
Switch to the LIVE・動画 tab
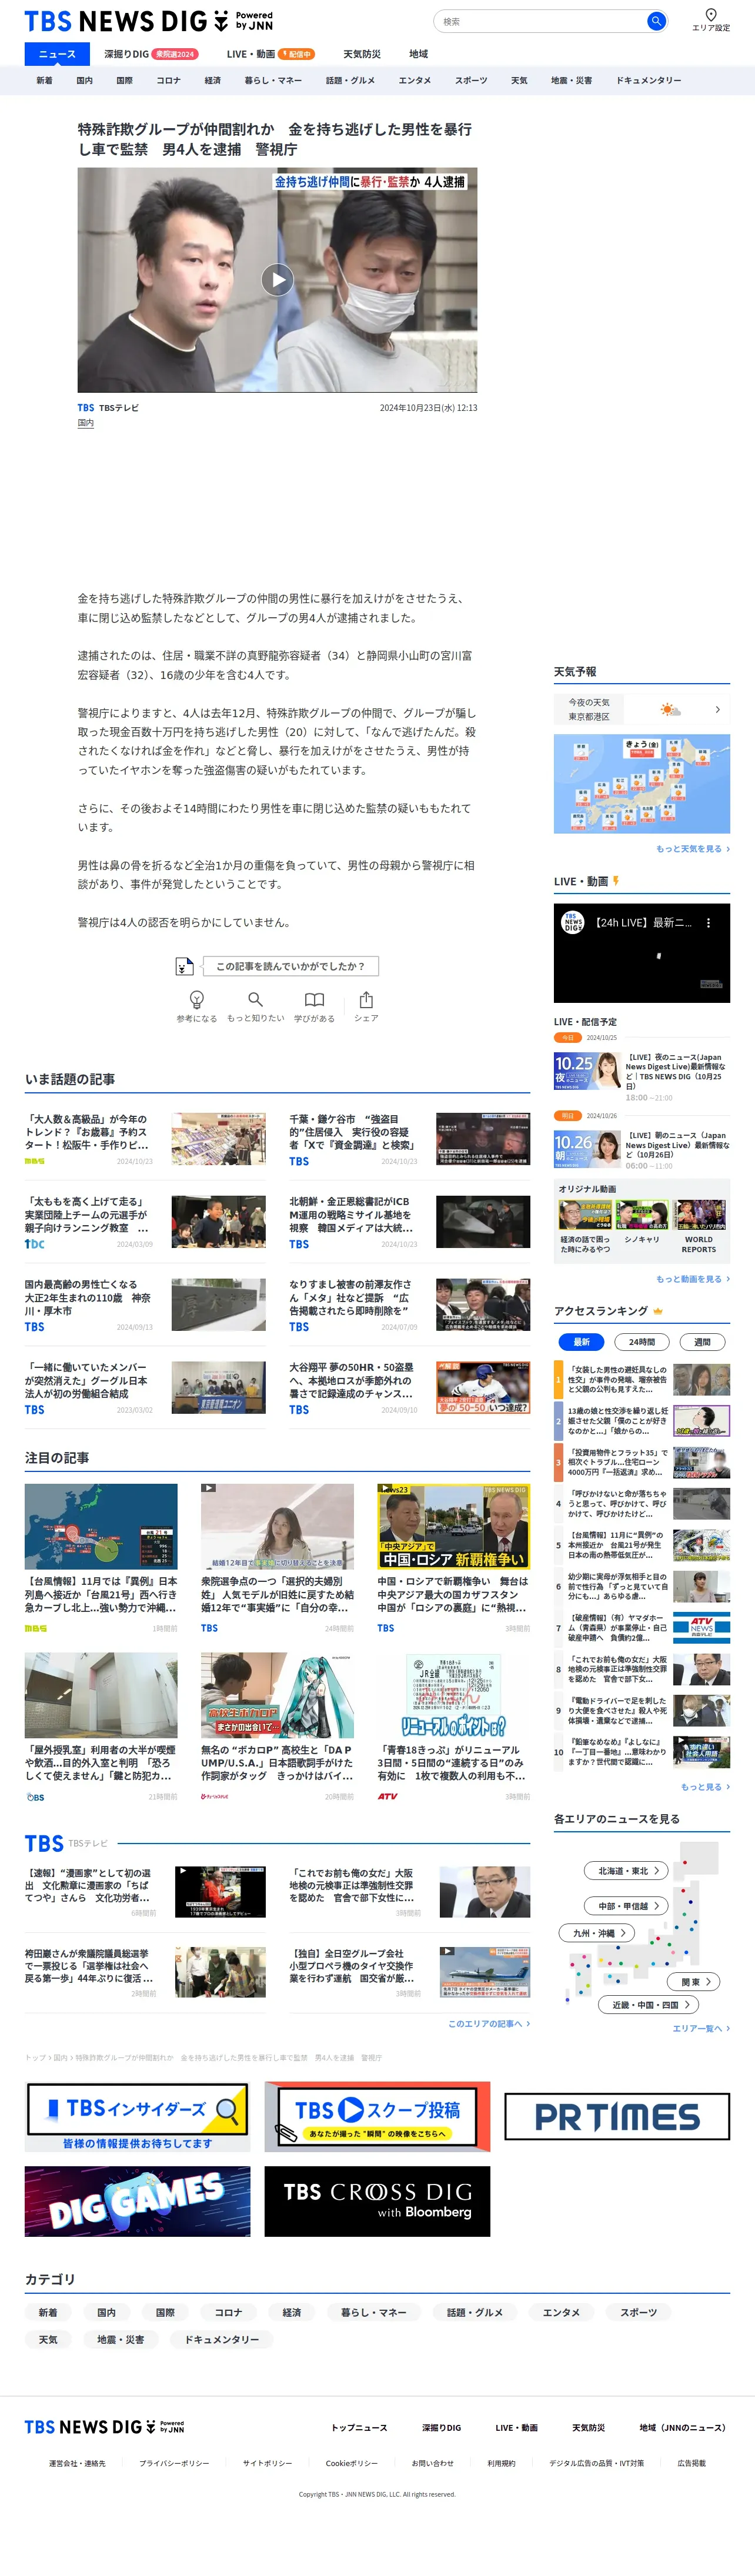coord(270,54)
